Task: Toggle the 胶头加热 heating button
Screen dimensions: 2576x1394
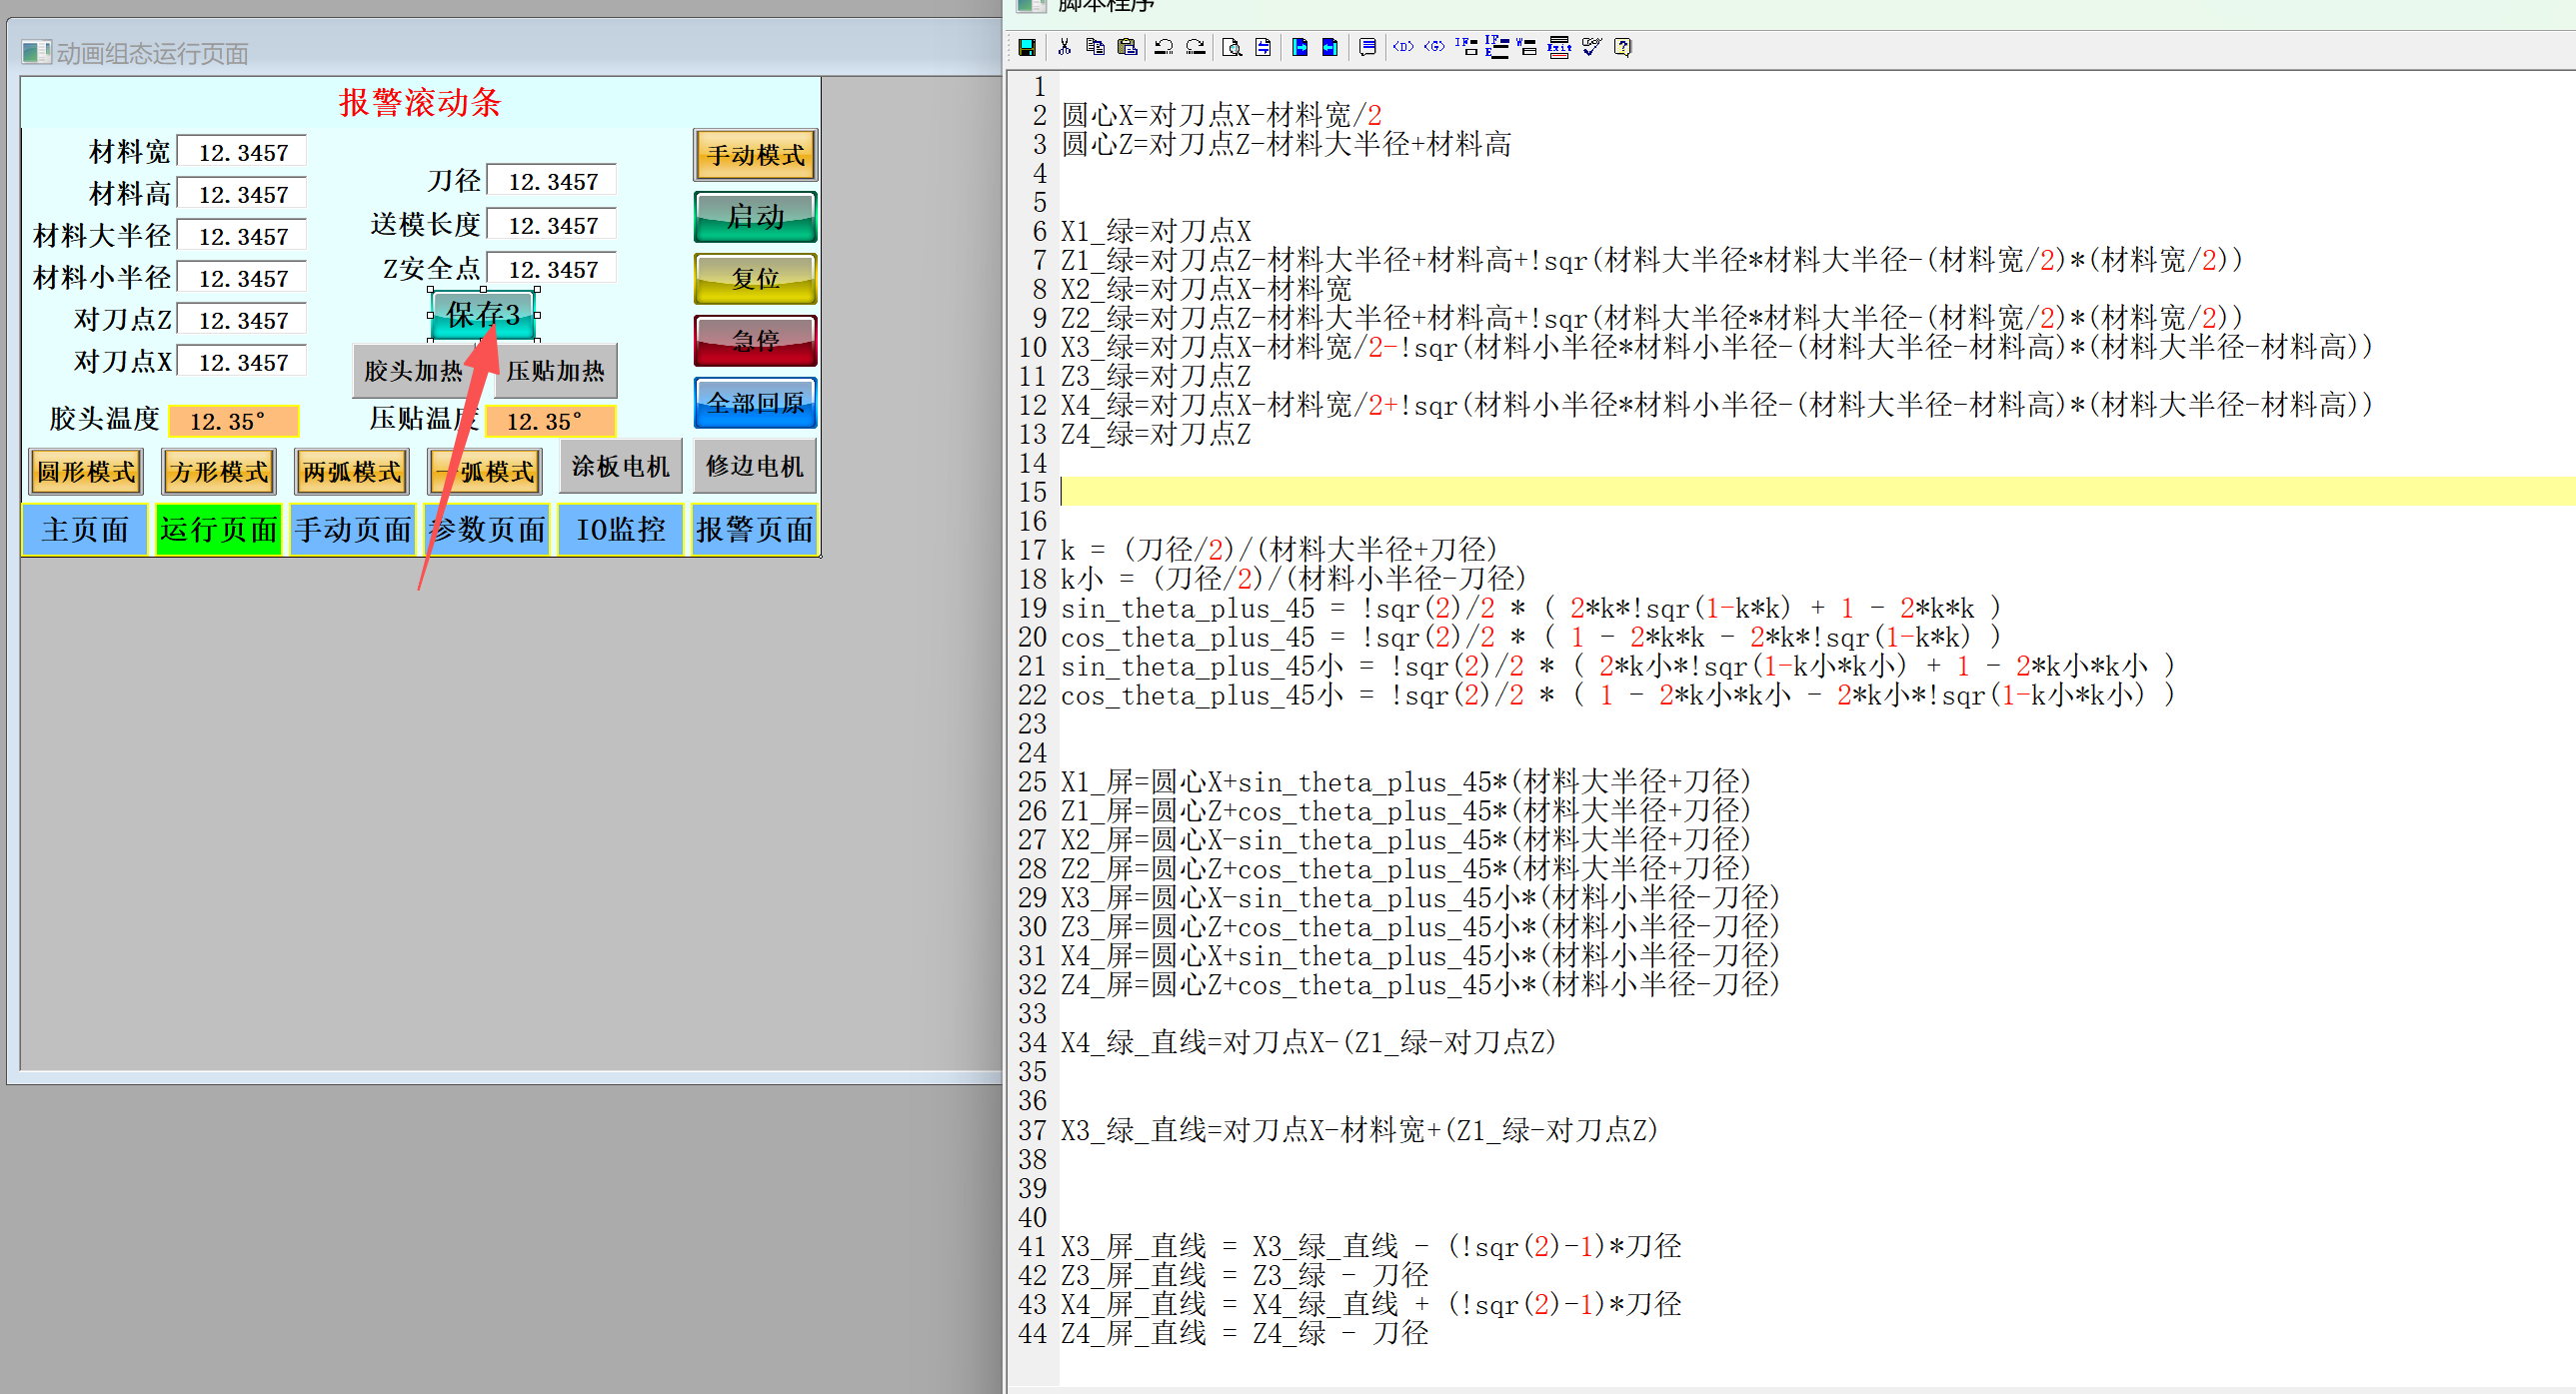Action: click(x=413, y=371)
